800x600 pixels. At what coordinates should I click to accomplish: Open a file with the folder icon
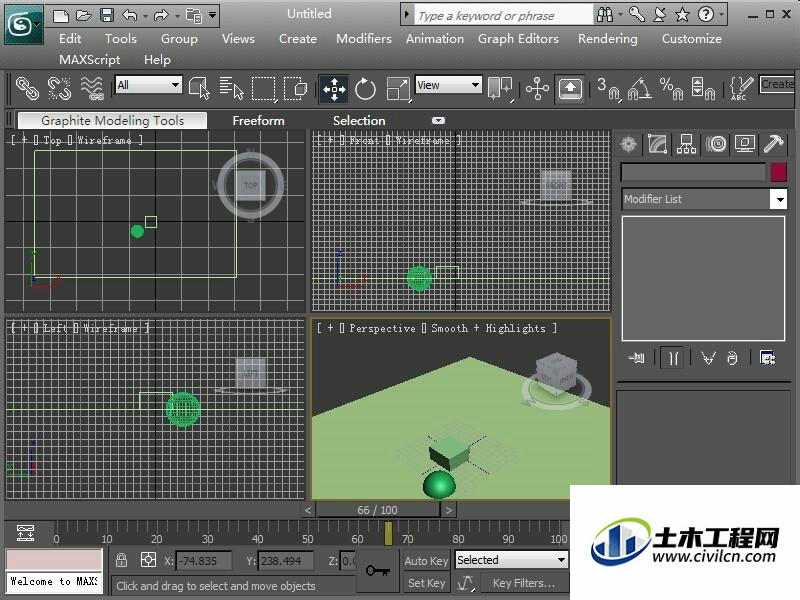point(84,15)
